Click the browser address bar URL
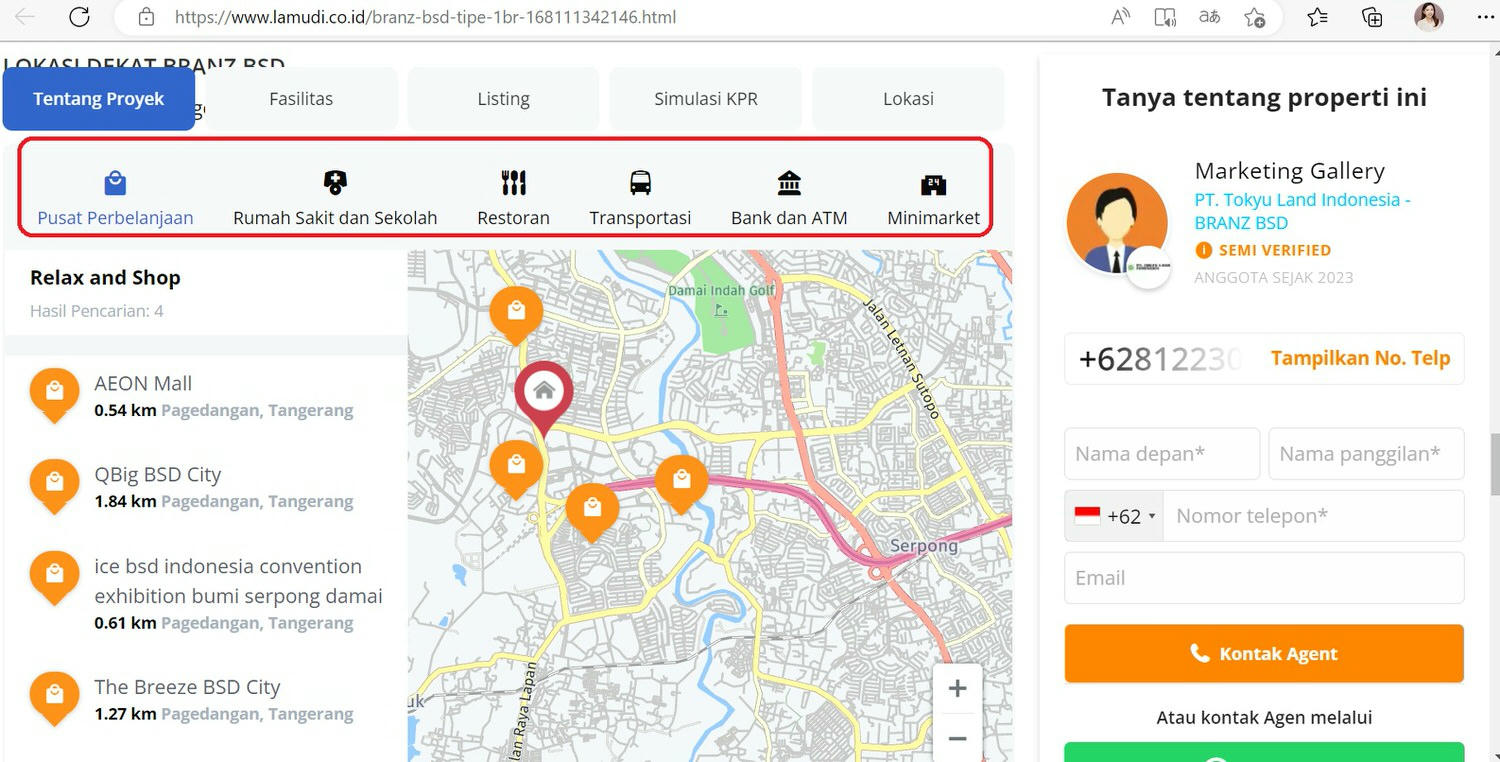Viewport: 1500px width, 762px height. [425, 17]
